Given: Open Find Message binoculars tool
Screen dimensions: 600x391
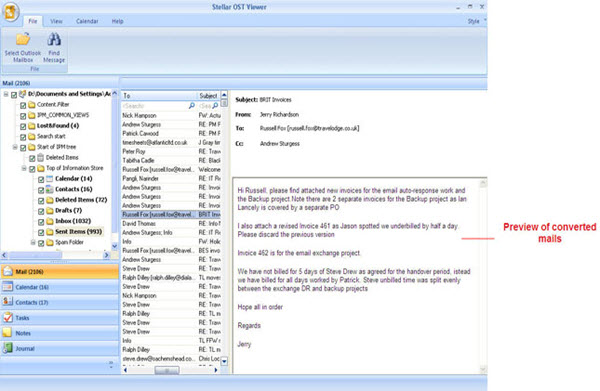Looking at the screenshot, I should coord(54,39).
